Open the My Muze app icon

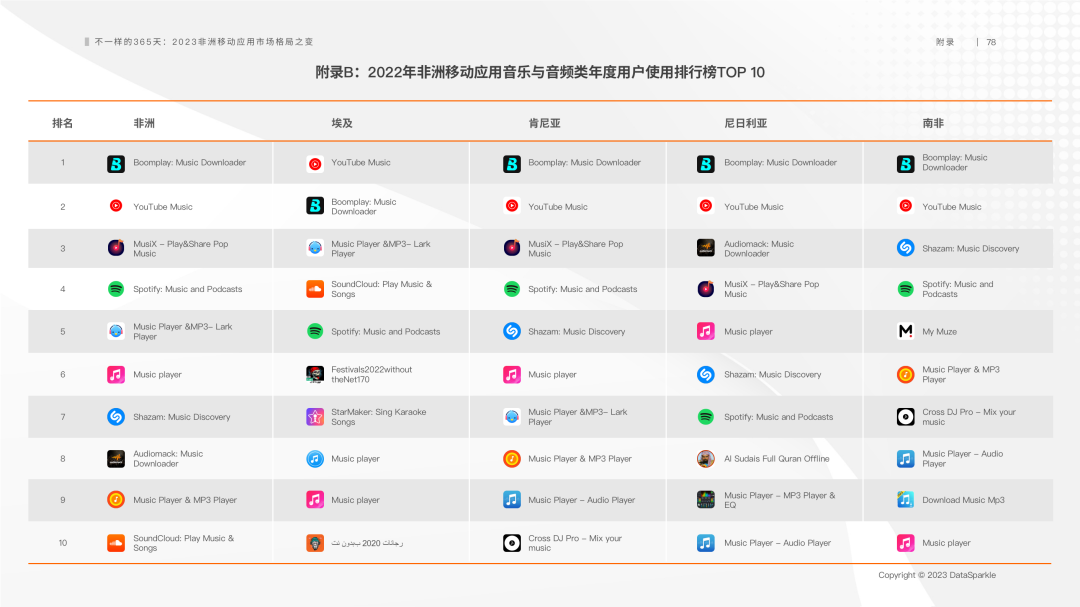(x=906, y=332)
